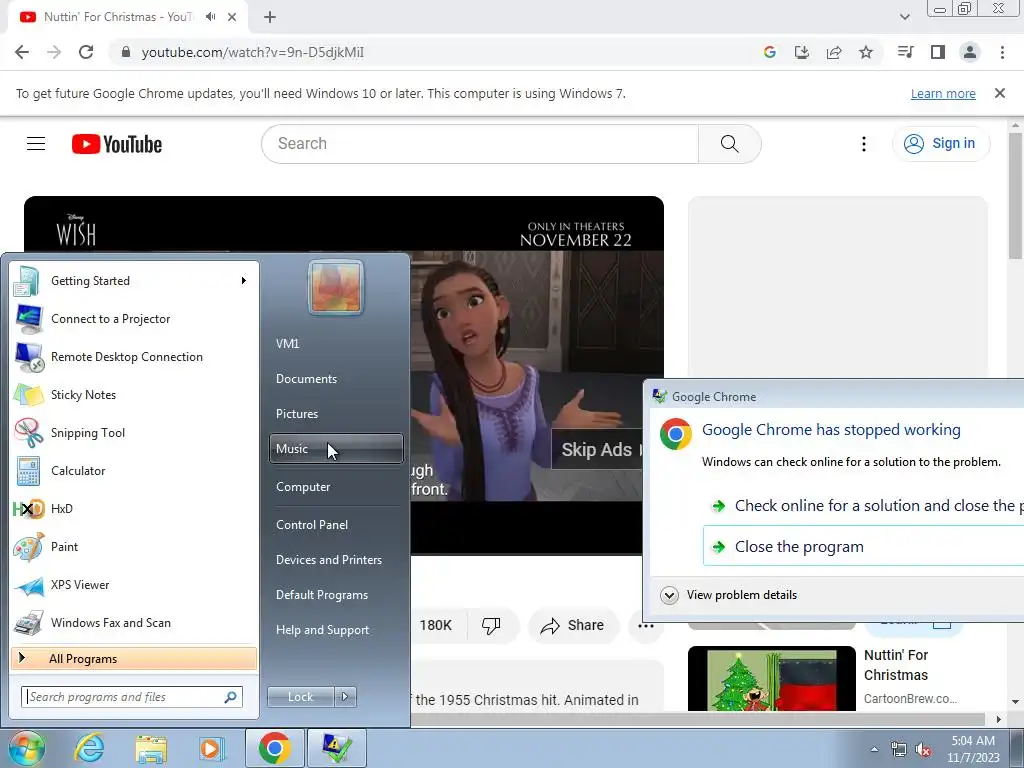Switch to Chrome on the taskbar
Image resolution: width=1024 pixels, height=768 pixels.
coord(274,748)
